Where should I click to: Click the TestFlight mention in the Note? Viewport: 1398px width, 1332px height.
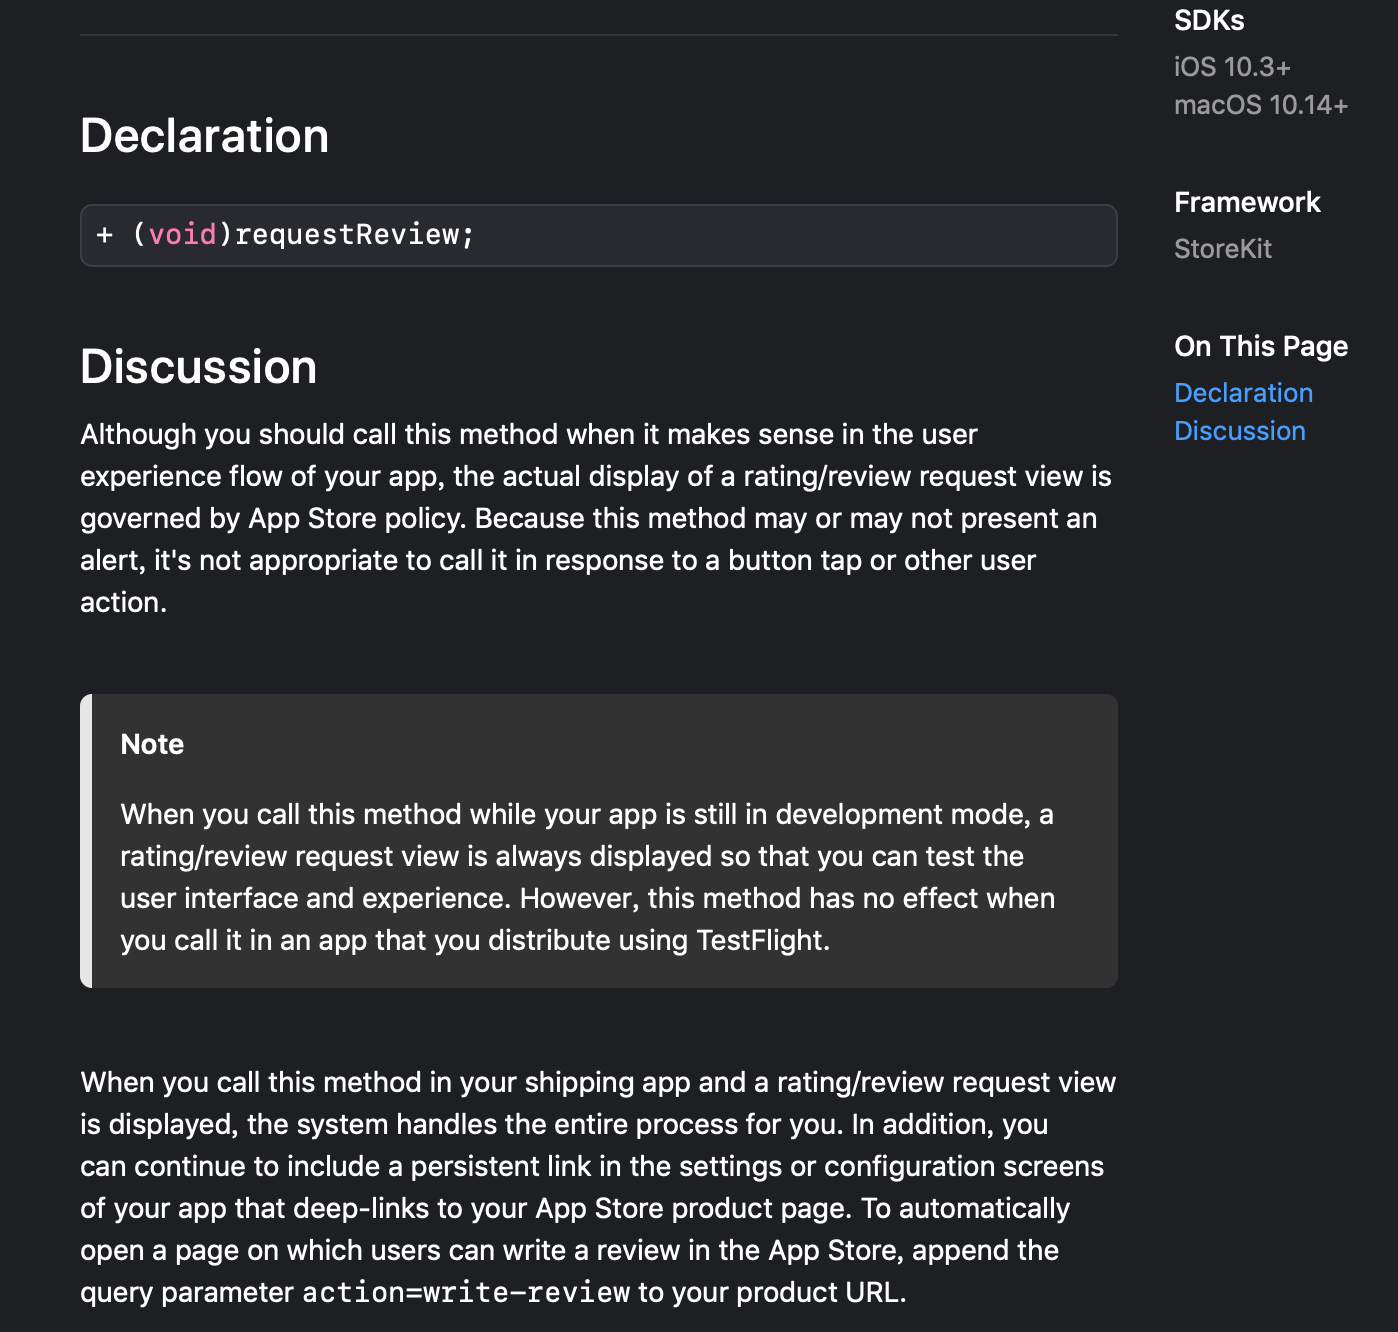point(763,940)
